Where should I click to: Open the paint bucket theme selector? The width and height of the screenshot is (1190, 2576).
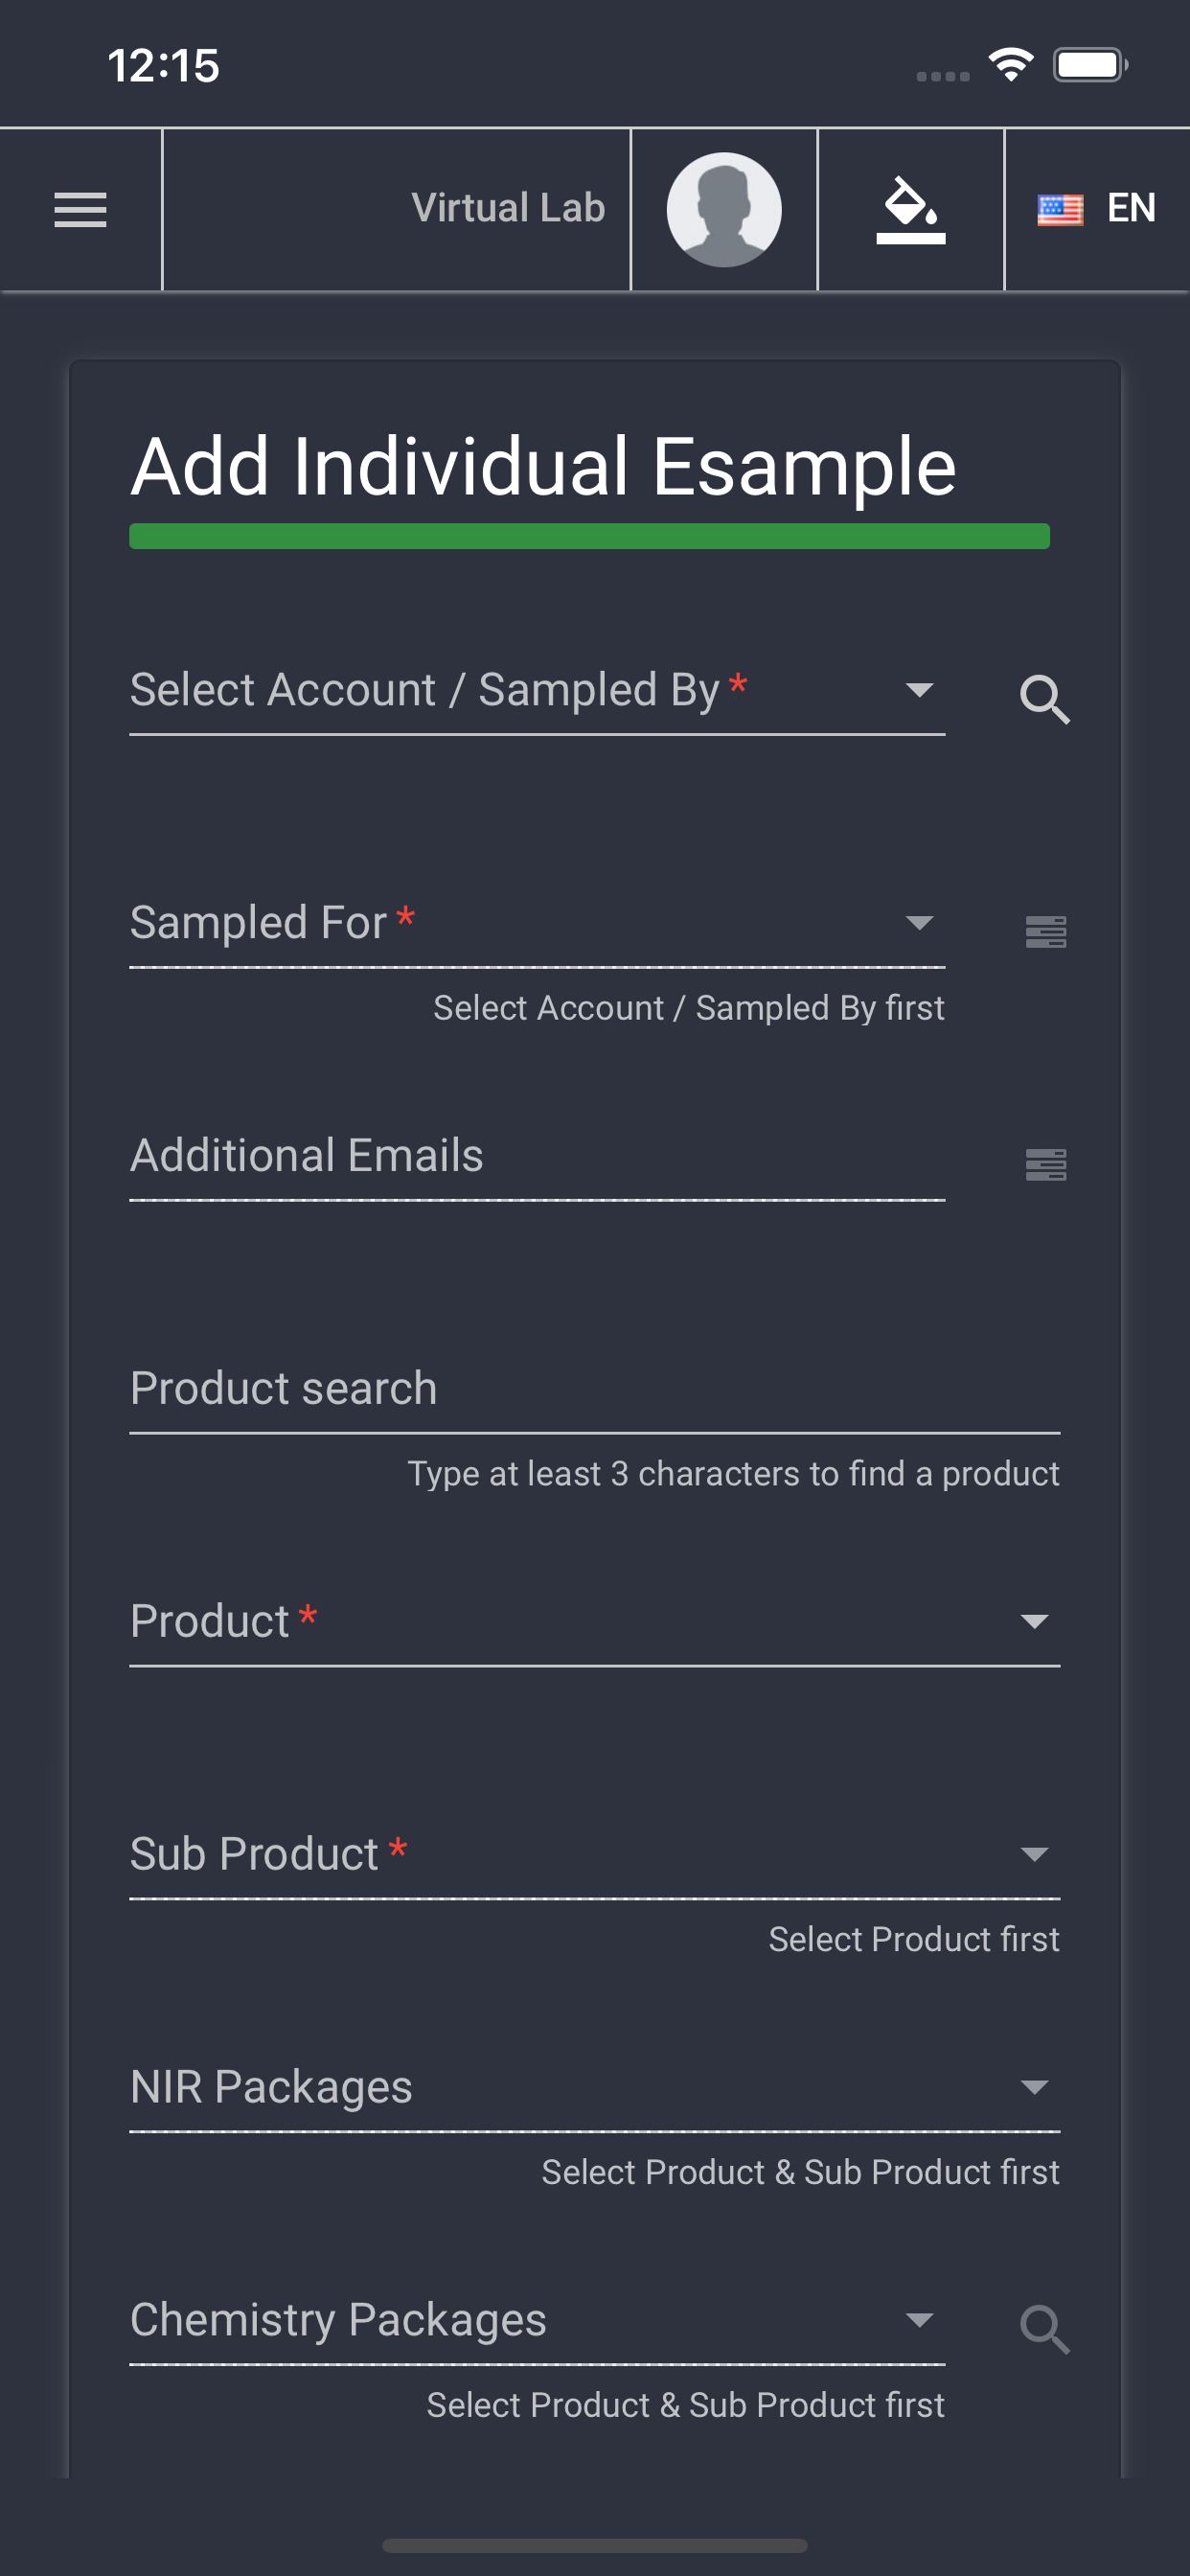[x=911, y=209]
